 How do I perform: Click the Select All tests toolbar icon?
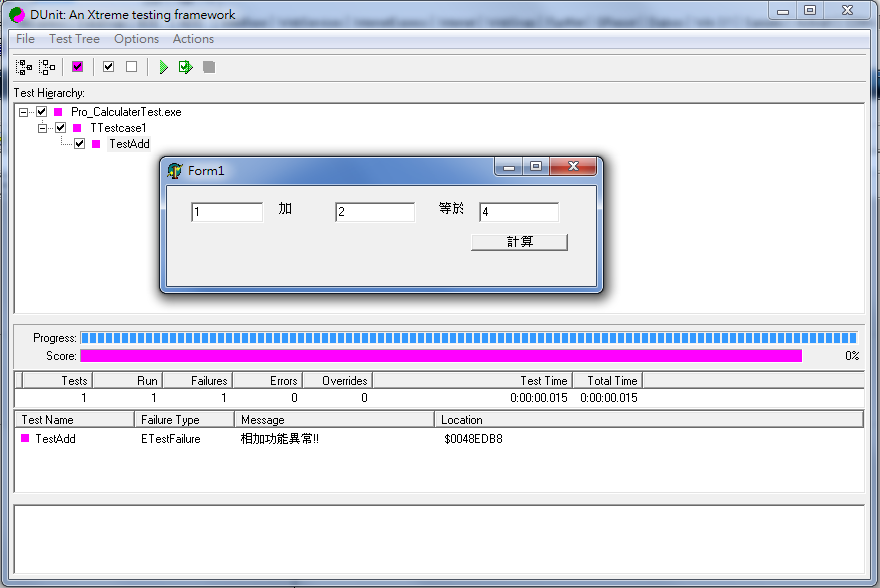click(24, 67)
